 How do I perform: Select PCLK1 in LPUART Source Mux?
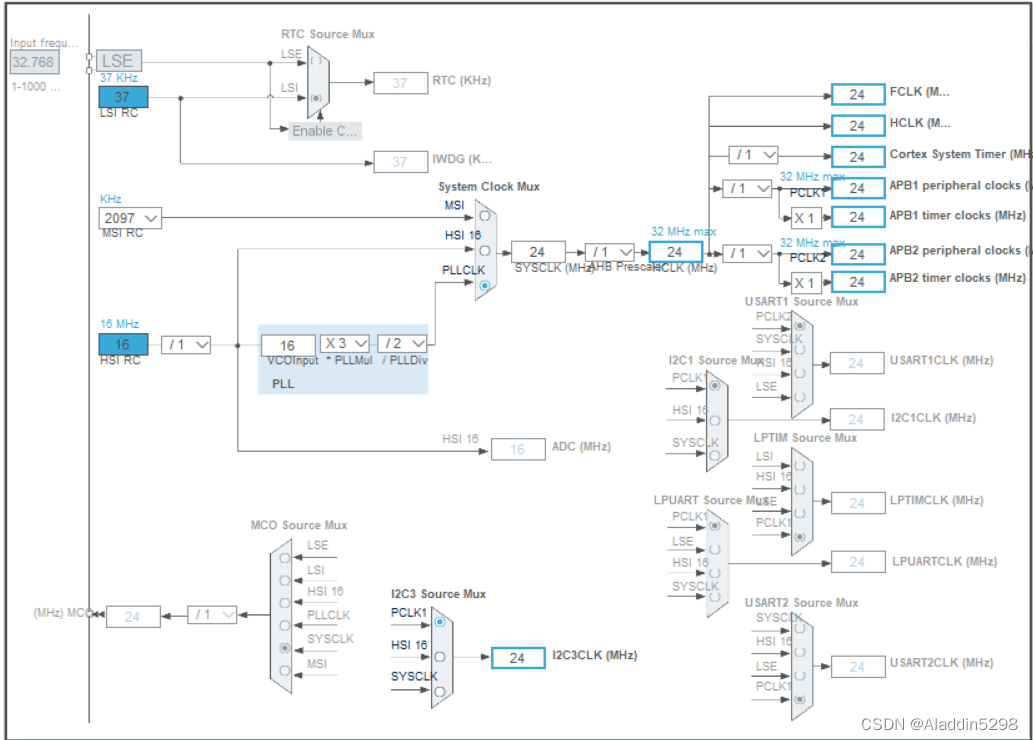point(715,525)
